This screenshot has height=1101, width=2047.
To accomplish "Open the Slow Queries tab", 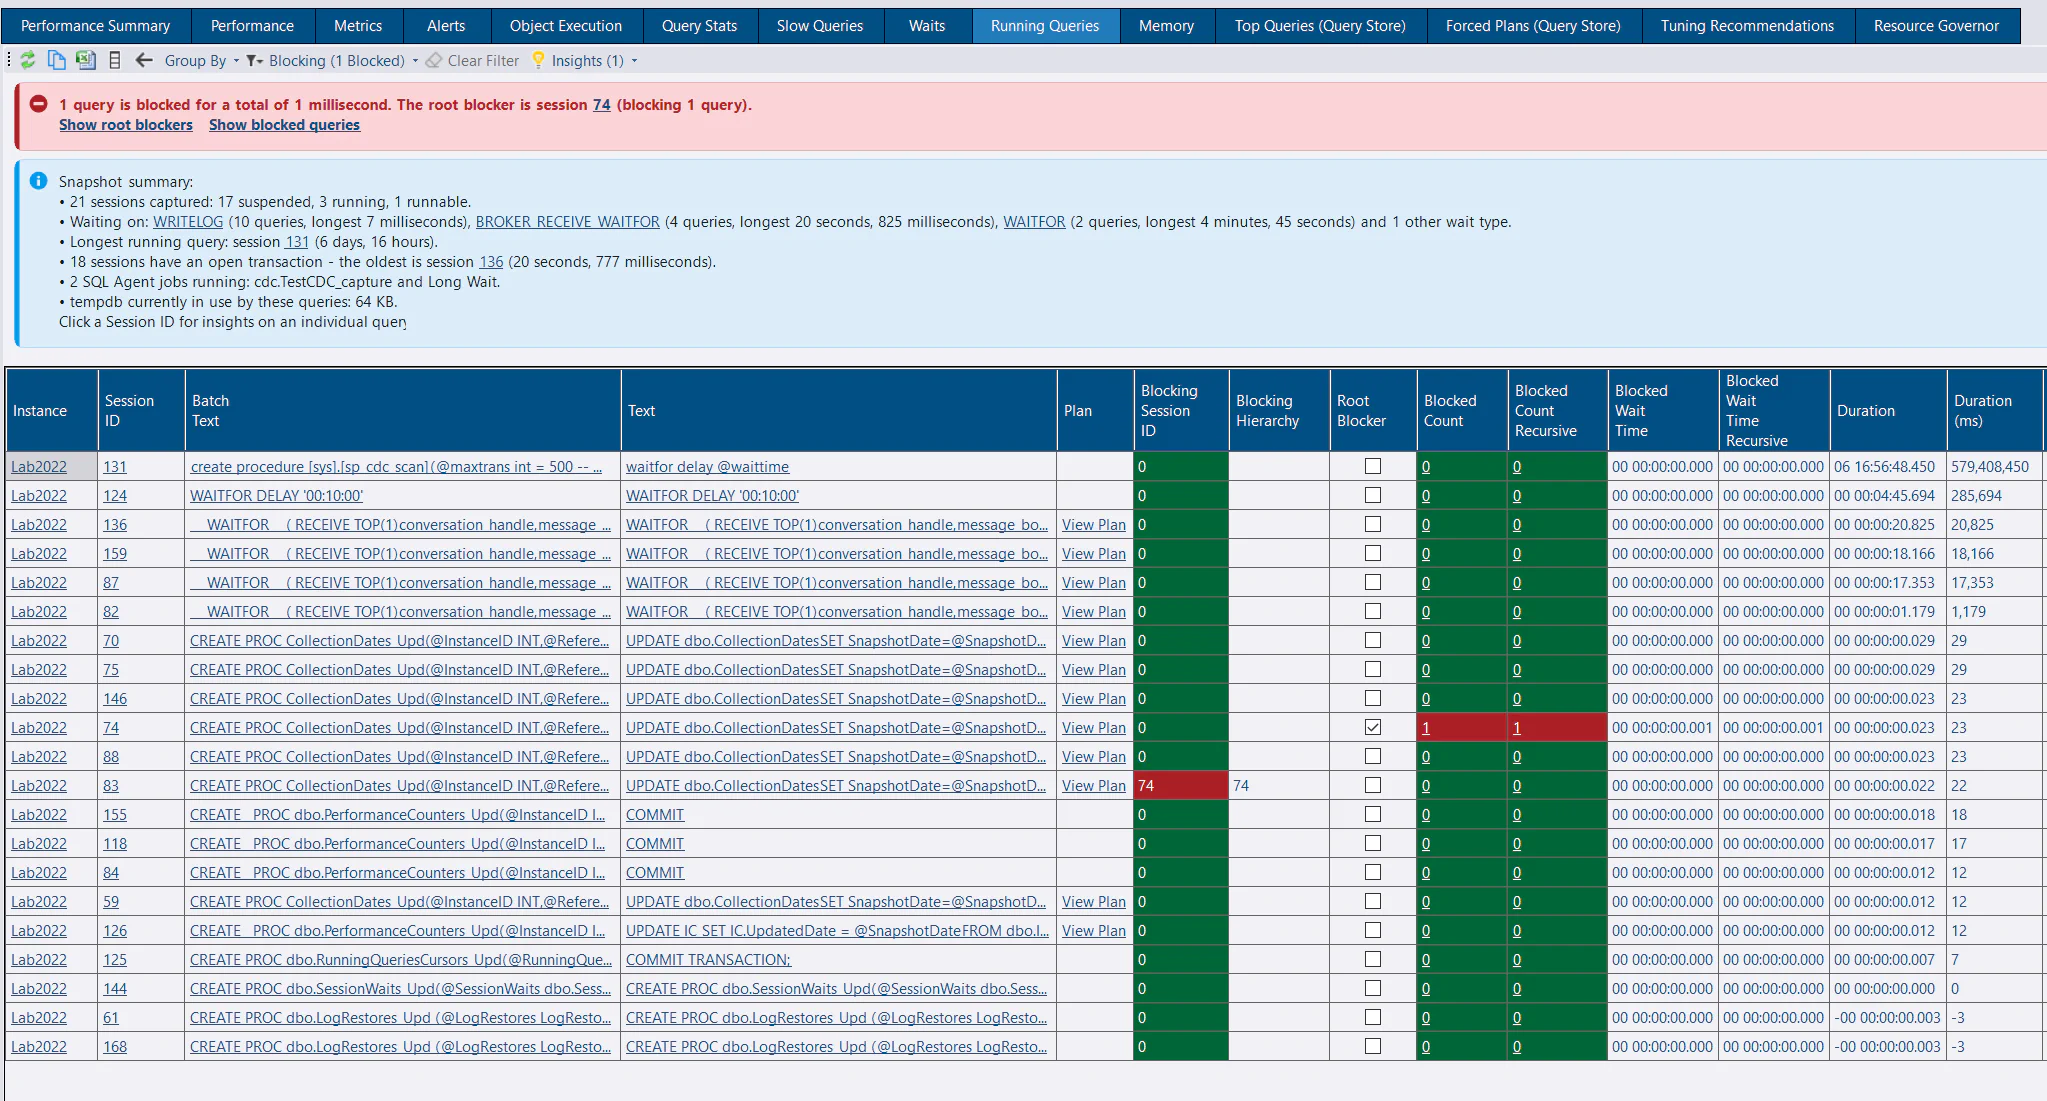I will [820, 26].
